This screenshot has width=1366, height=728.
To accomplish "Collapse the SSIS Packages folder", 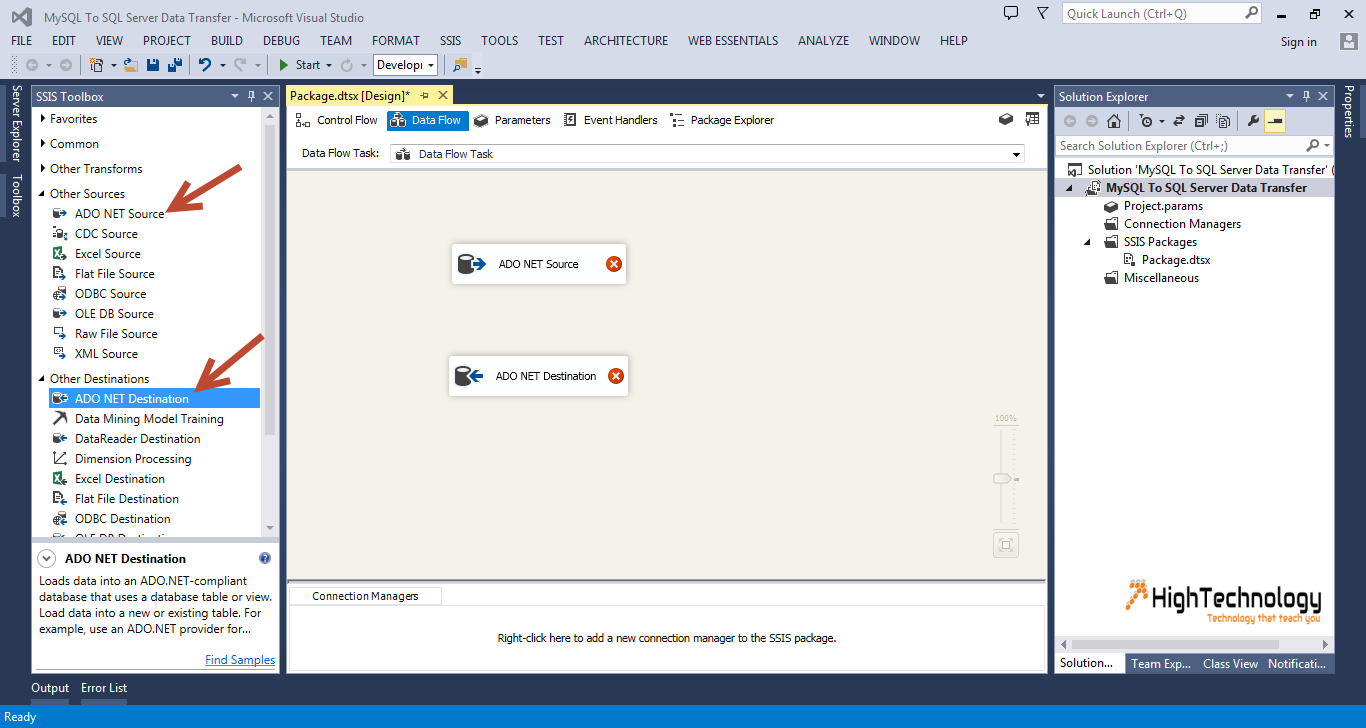I will point(1088,242).
